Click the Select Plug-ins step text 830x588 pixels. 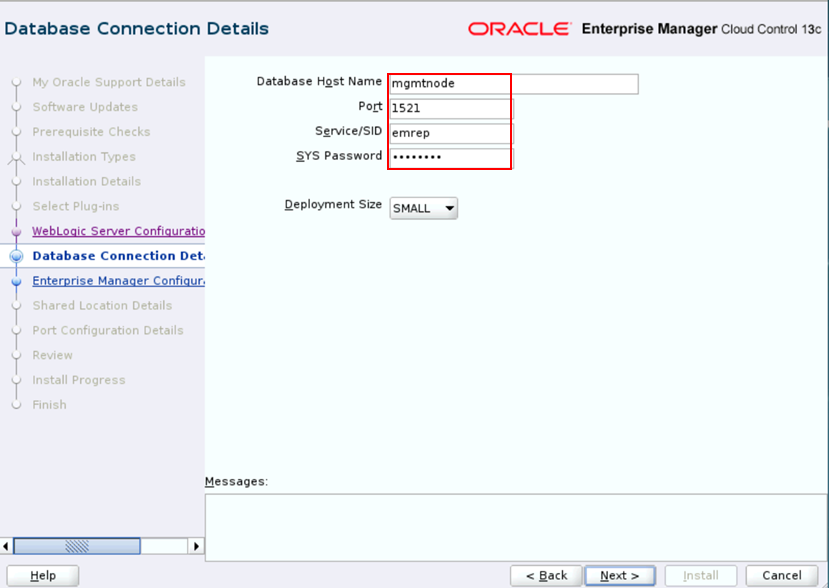point(76,206)
